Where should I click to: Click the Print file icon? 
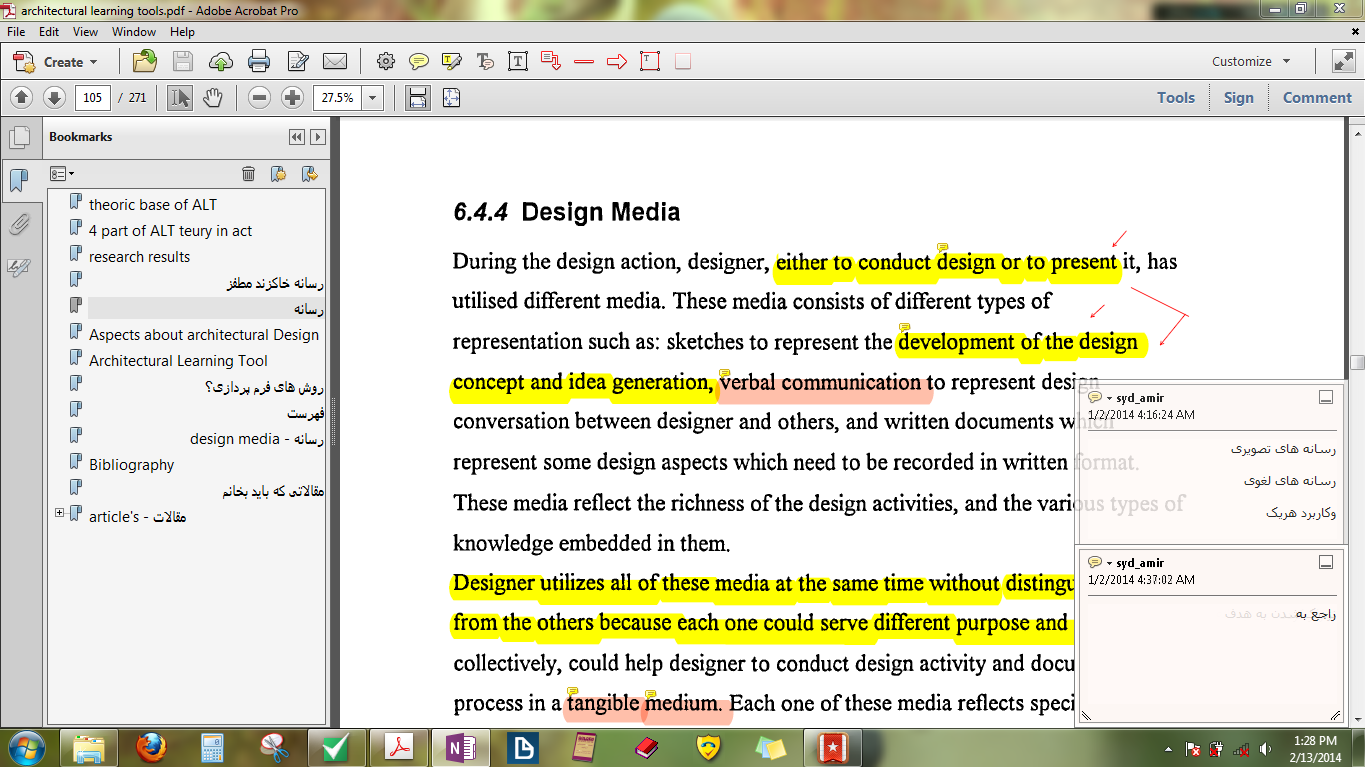point(259,62)
